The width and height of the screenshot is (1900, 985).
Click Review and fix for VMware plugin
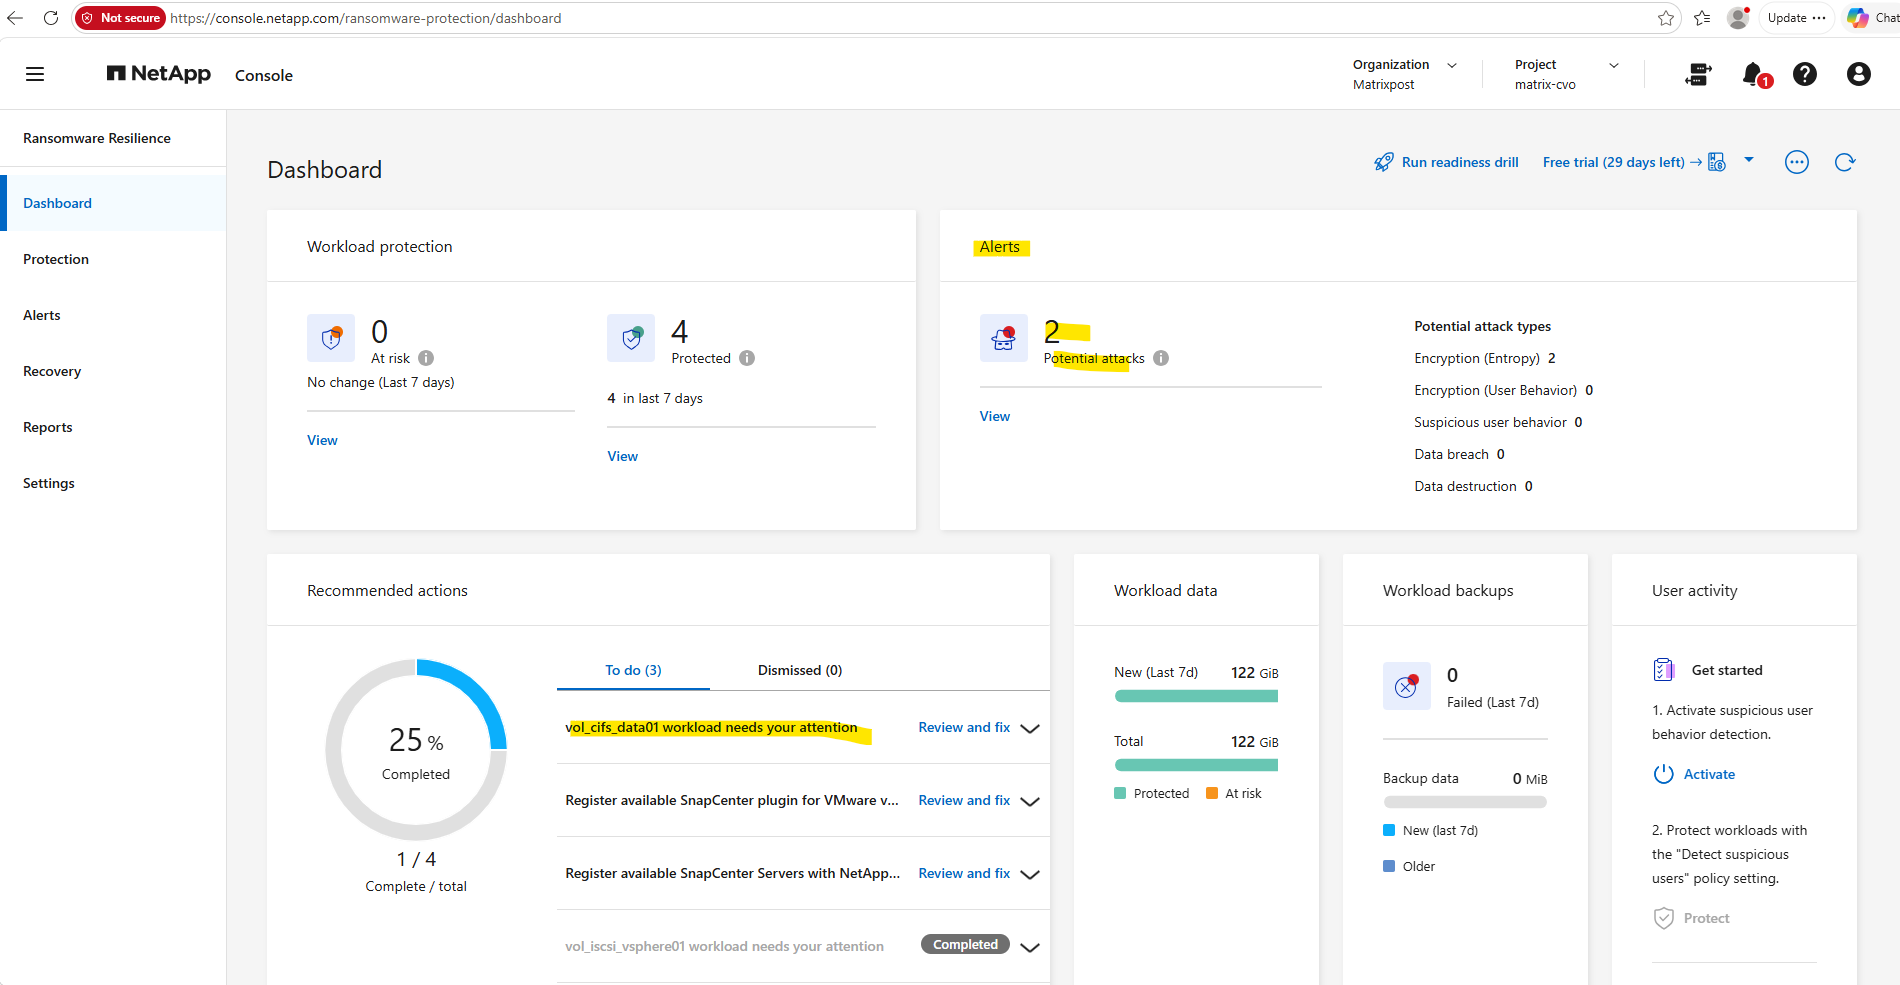pos(964,800)
